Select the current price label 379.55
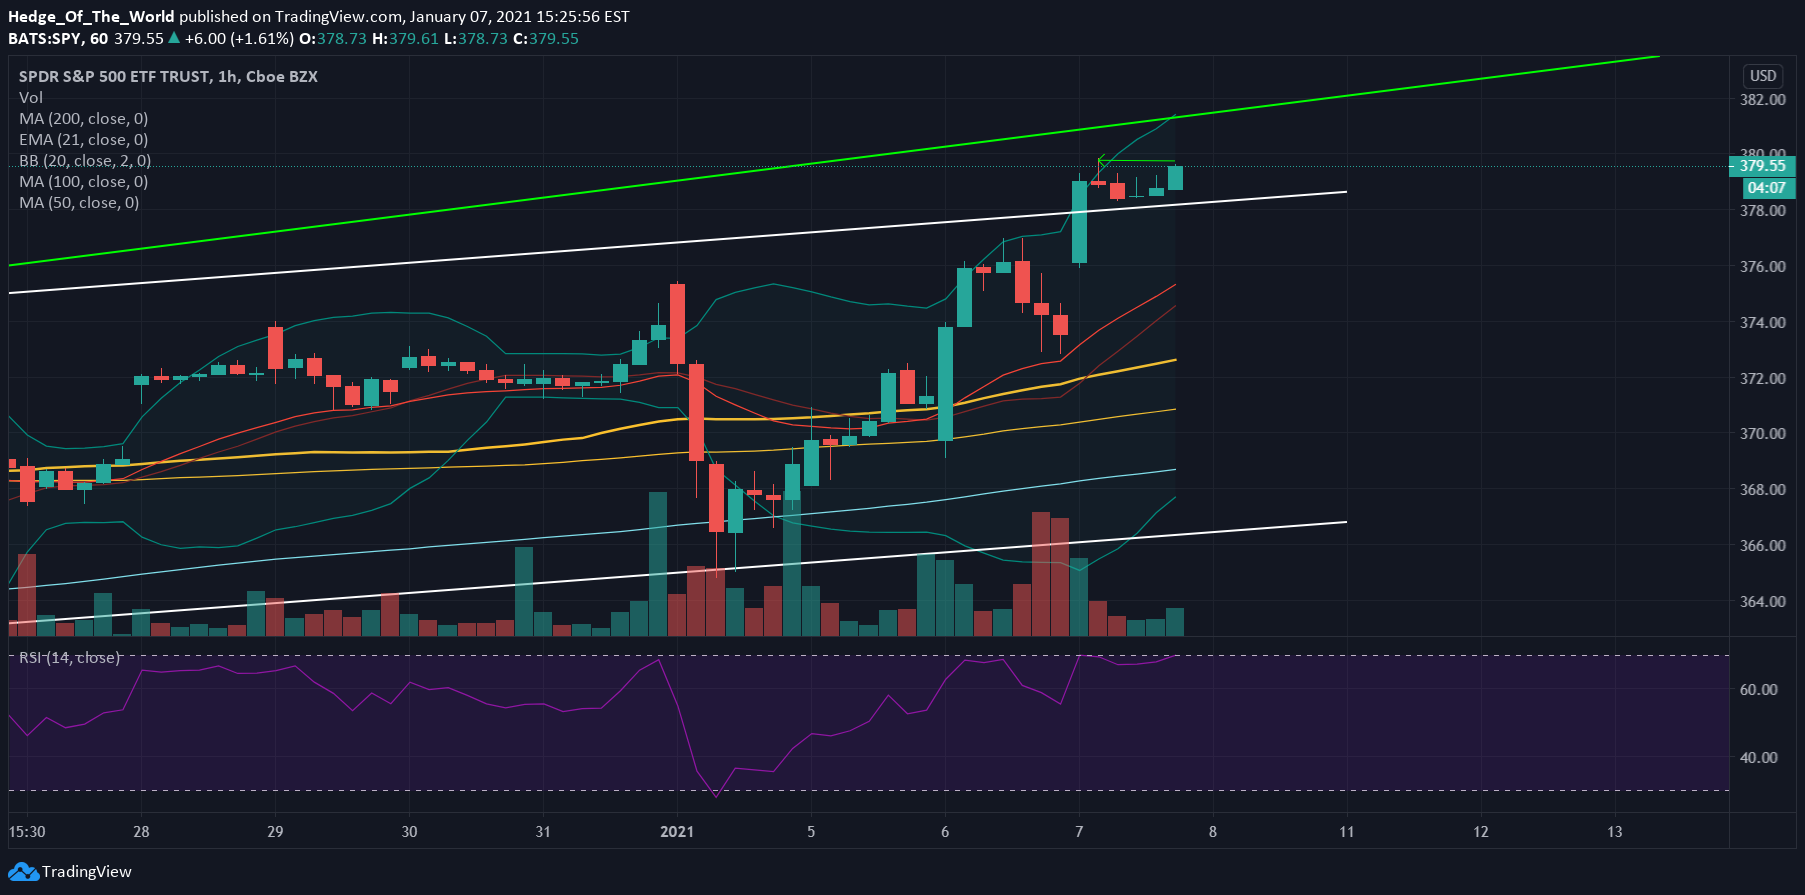Image resolution: width=1805 pixels, height=895 pixels. coord(1762,166)
